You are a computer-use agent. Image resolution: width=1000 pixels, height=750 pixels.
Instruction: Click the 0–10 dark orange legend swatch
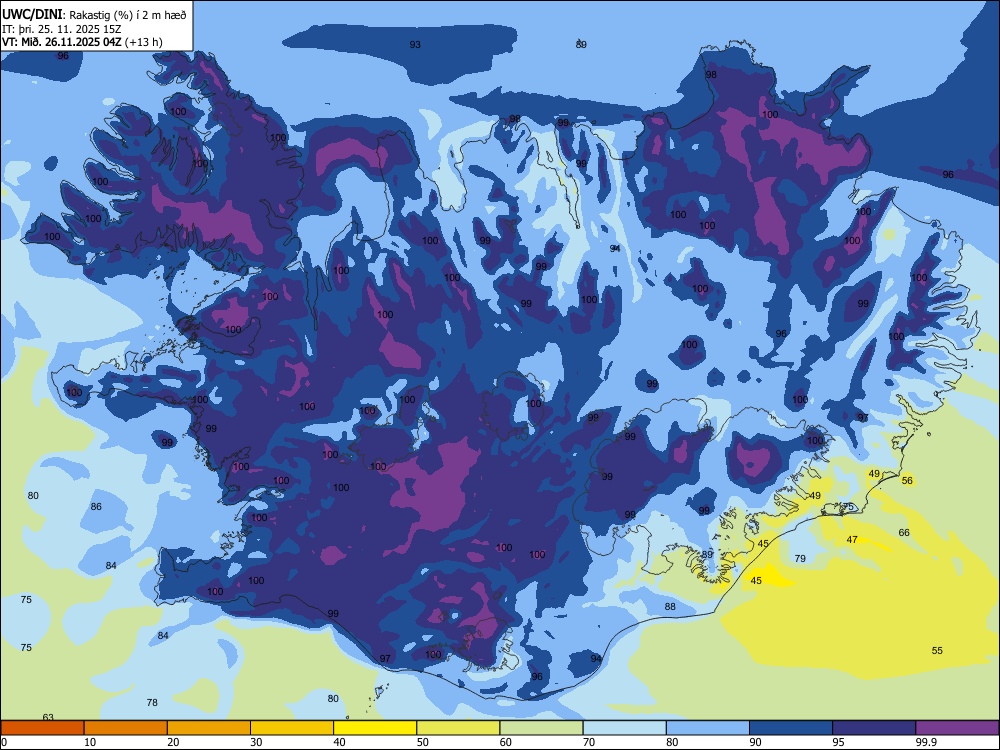pyautogui.click(x=42, y=728)
